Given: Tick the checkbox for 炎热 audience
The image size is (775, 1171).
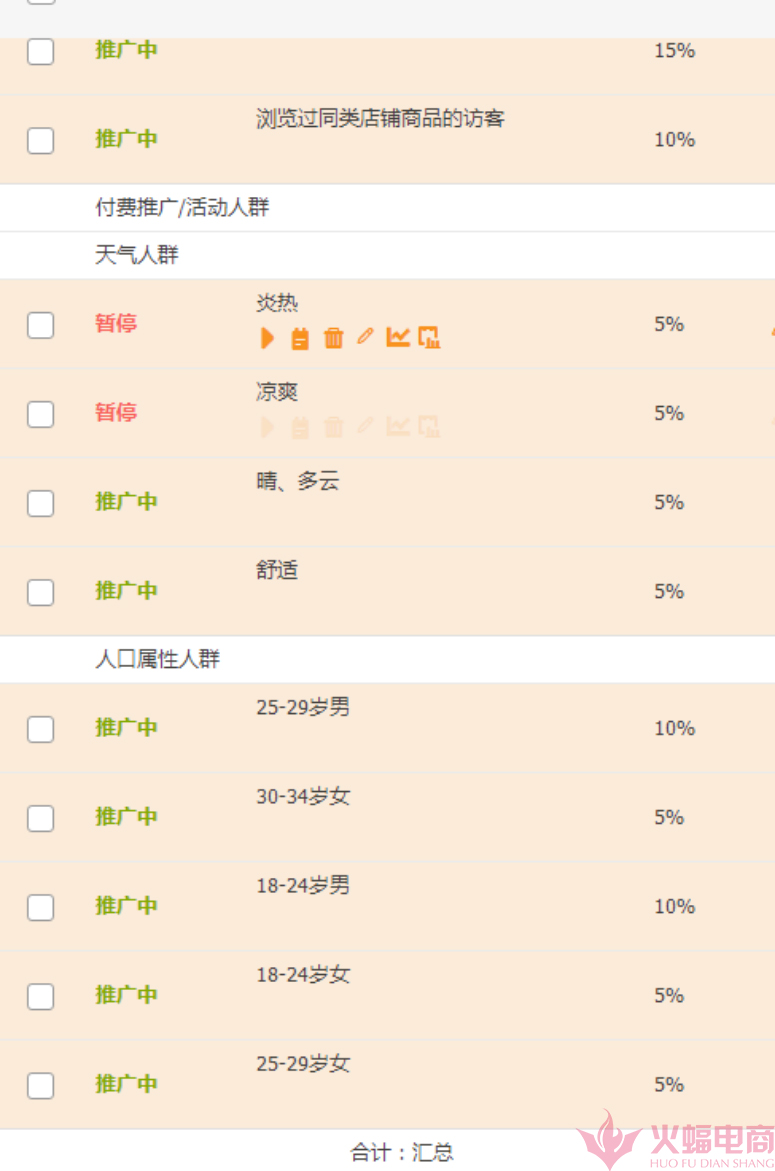Looking at the screenshot, I should [40, 325].
